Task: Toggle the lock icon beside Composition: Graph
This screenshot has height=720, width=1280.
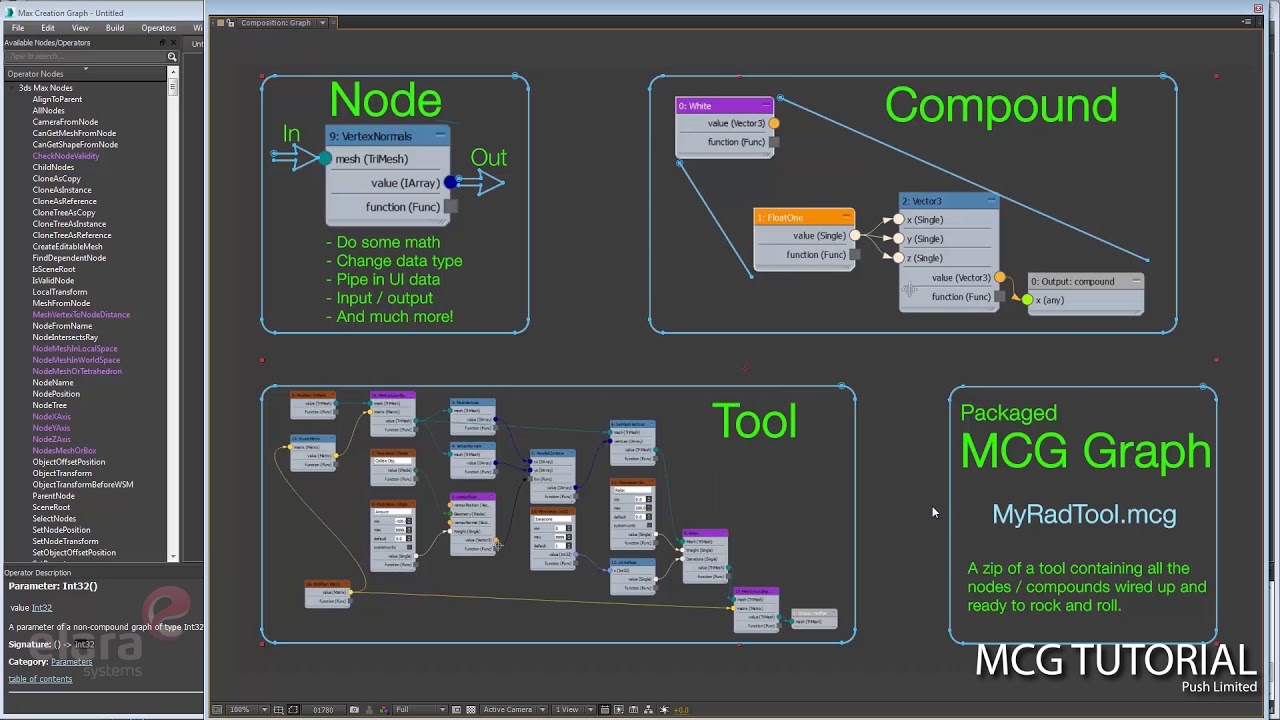Action: (231, 23)
